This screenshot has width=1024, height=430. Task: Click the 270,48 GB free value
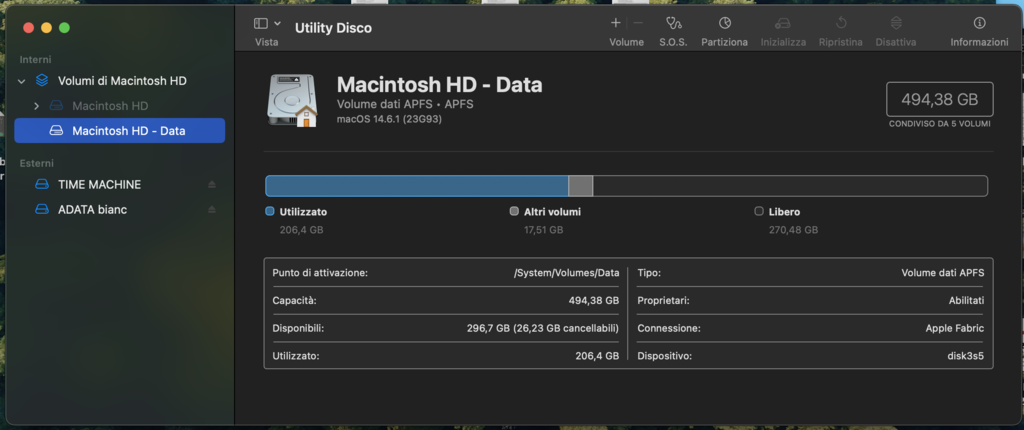[793, 230]
